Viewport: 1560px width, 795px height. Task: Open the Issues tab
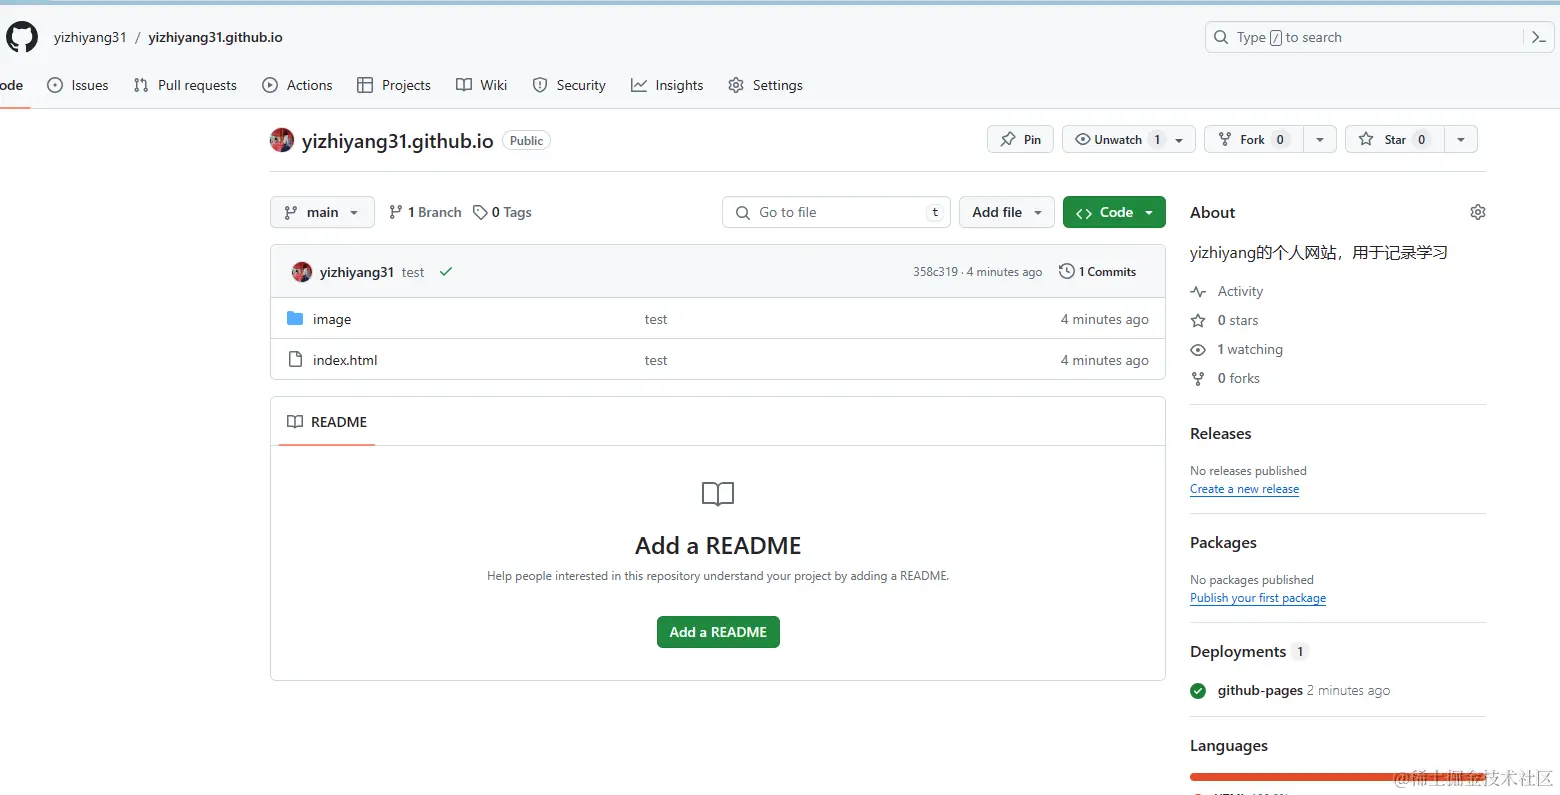coord(78,85)
